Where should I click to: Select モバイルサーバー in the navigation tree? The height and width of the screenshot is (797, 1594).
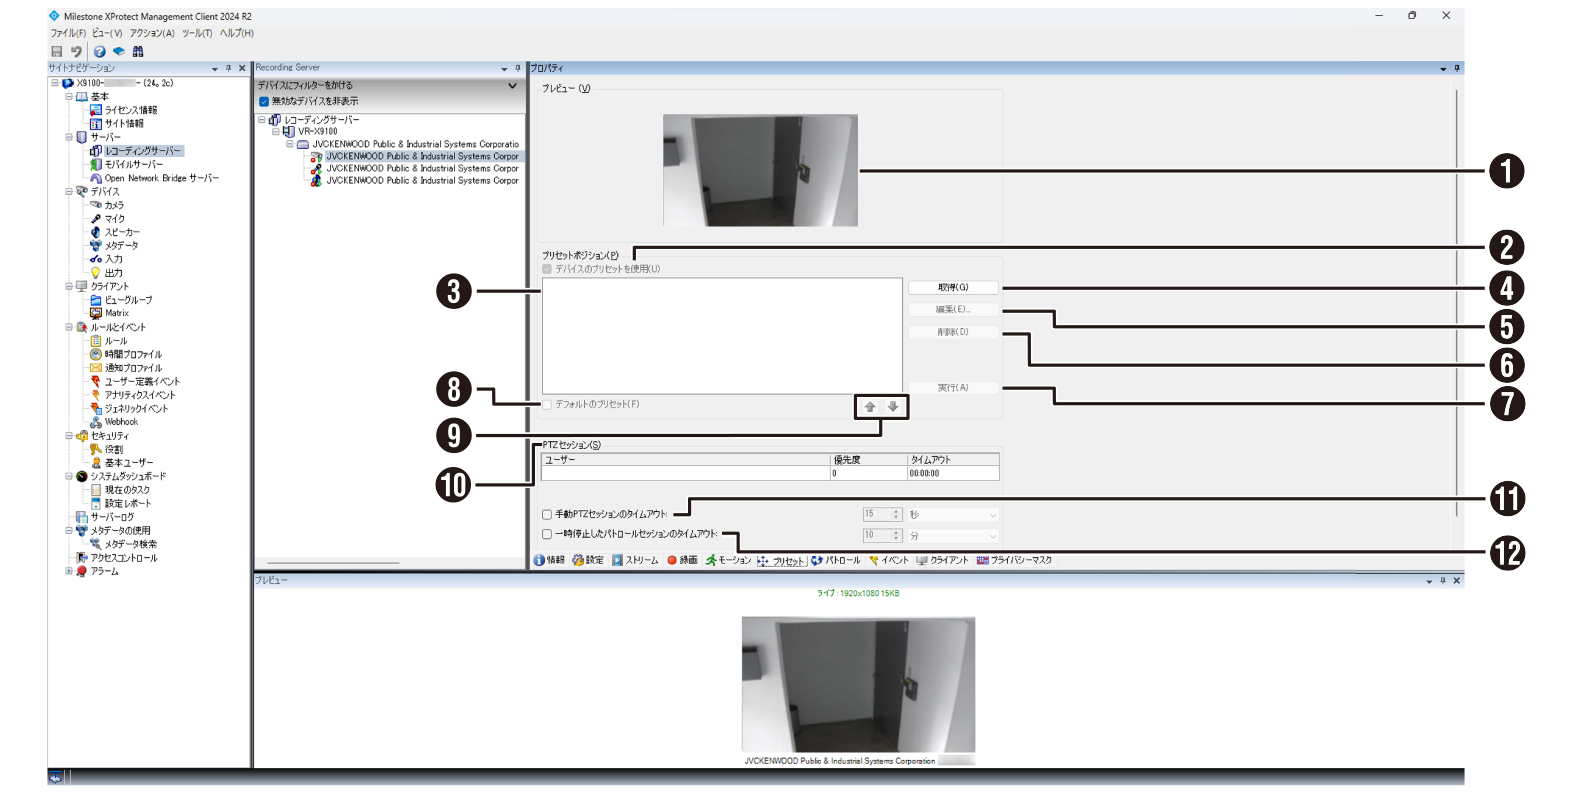[133, 165]
